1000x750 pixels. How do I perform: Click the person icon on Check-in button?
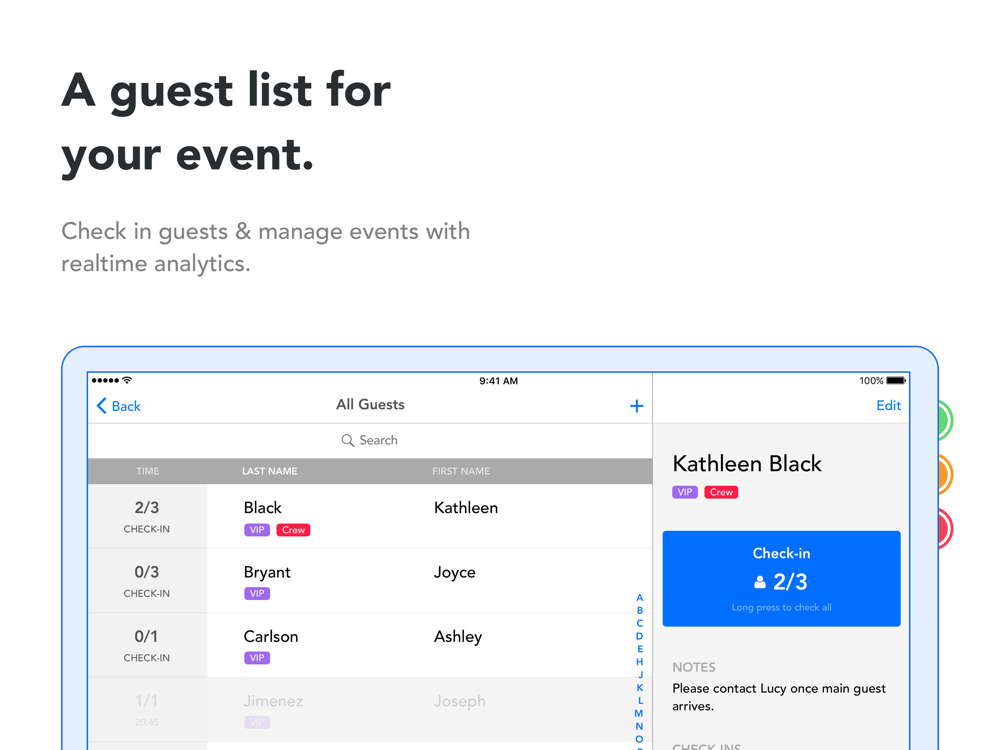point(760,582)
